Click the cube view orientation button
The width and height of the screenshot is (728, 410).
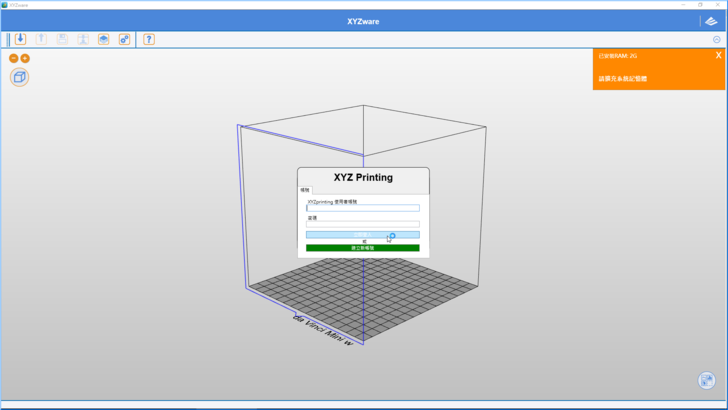(x=20, y=77)
